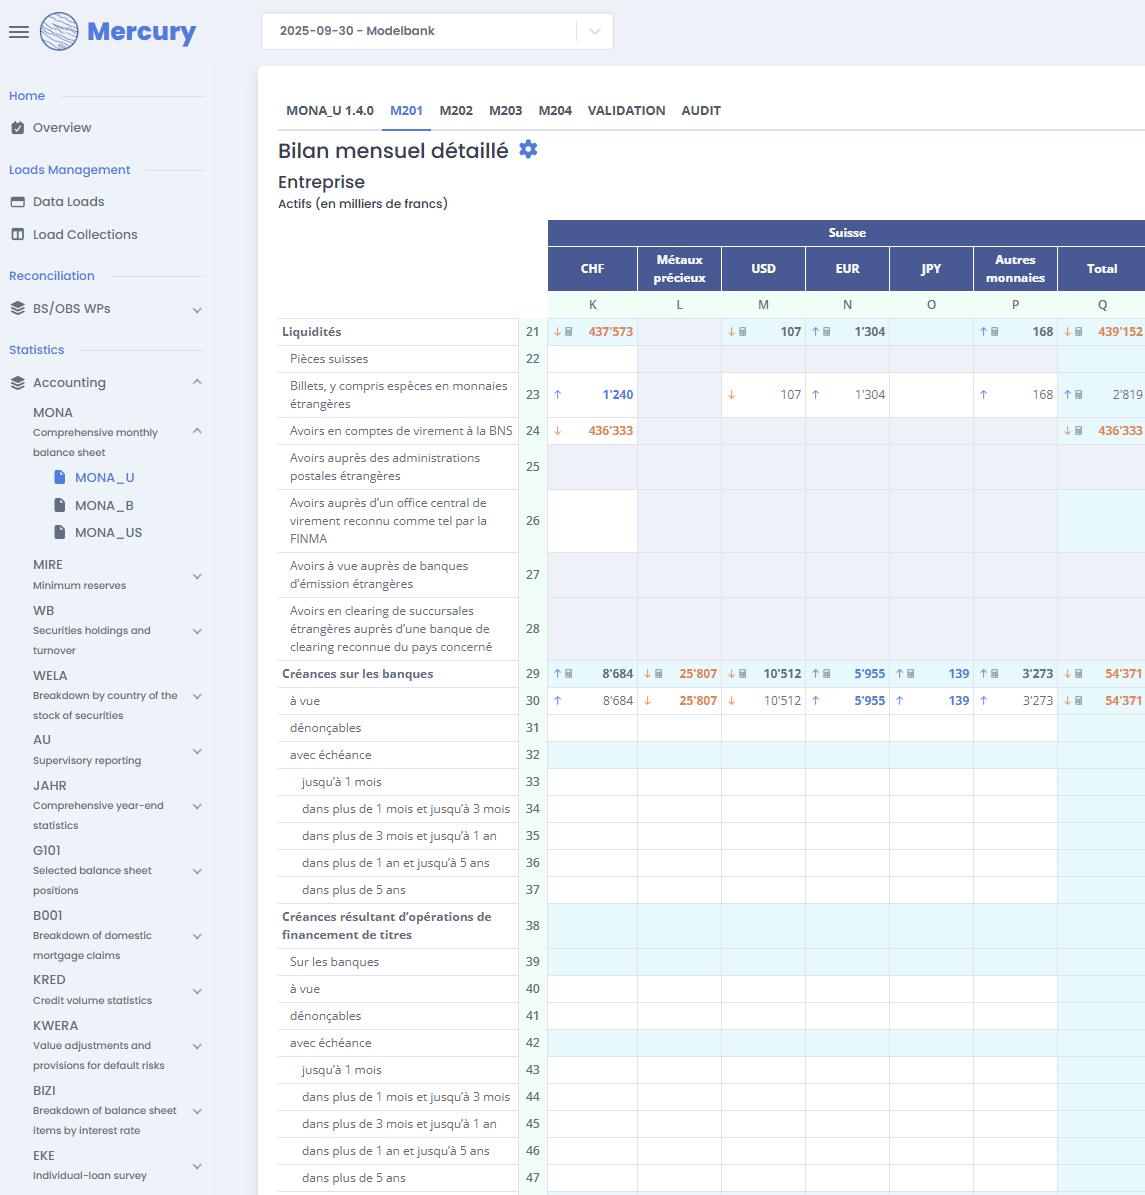Click the Home link in the sidebar
Screen dimensions: 1145x1195
click(27, 96)
